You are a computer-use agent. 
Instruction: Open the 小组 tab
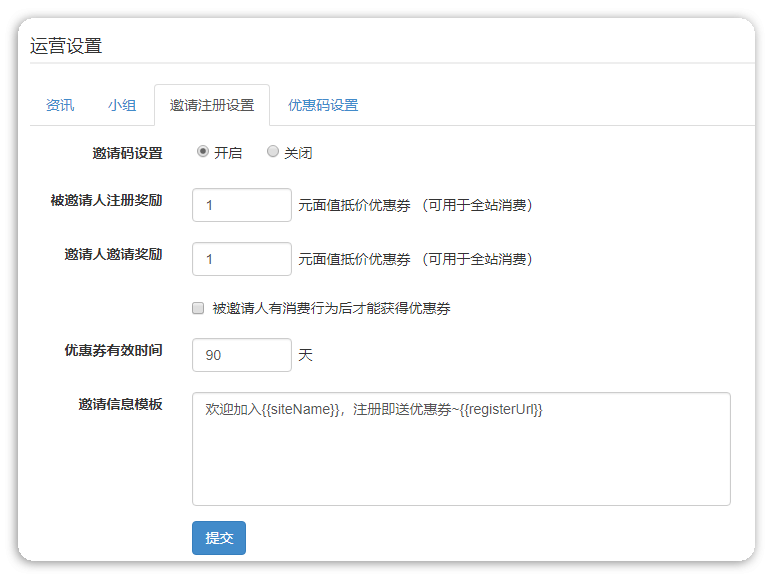click(x=122, y=105)
